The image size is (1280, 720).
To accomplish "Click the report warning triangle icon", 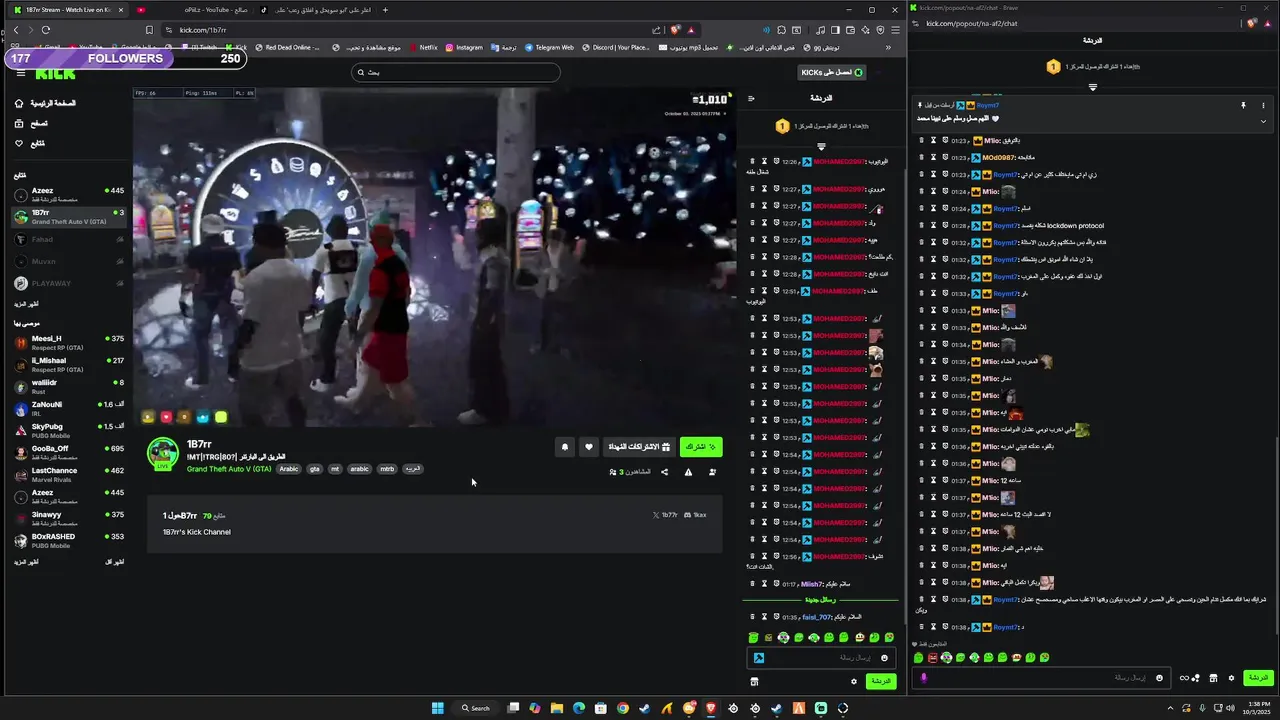I will tap(688, 472).
